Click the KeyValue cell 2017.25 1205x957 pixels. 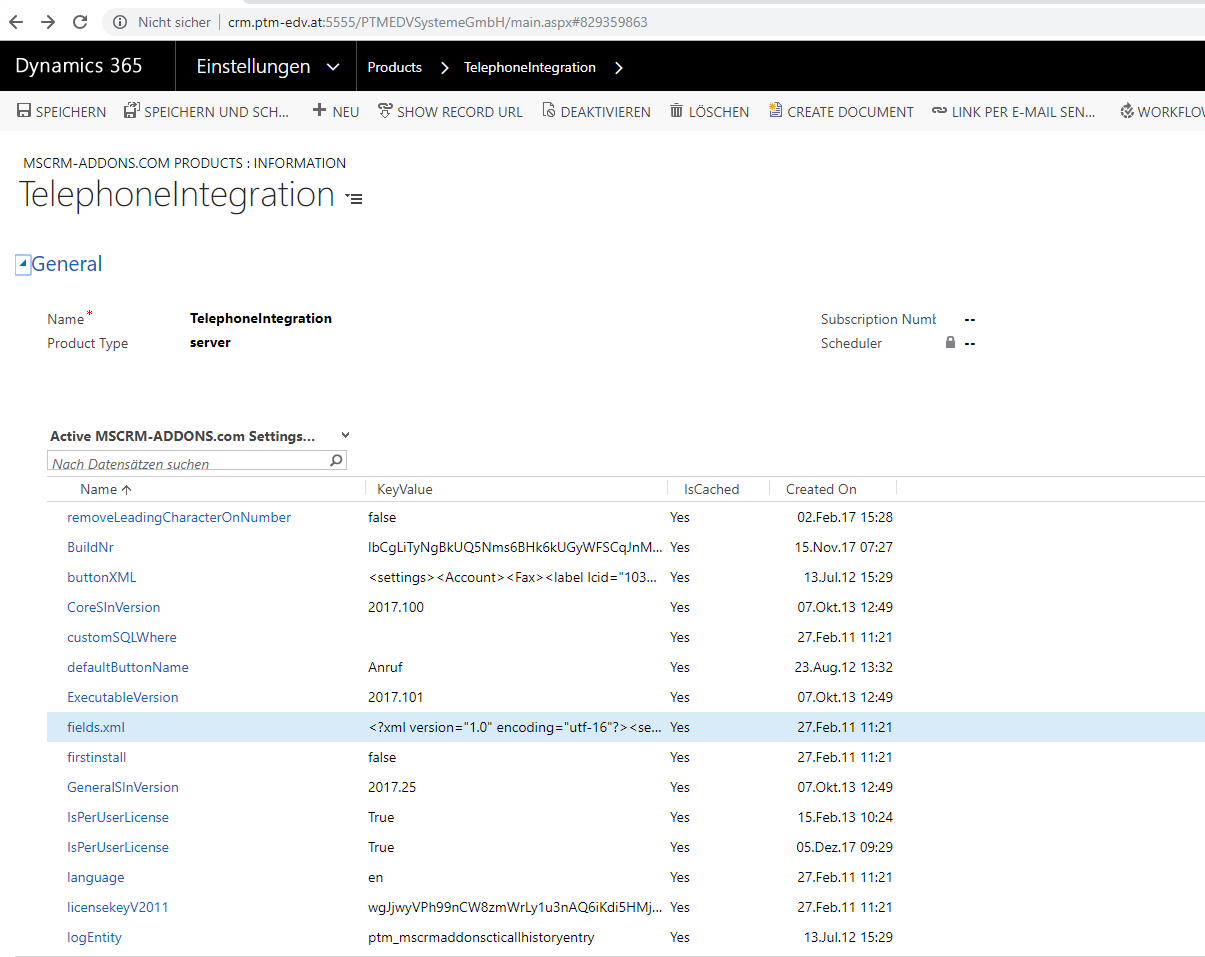[x=392, y=788]
